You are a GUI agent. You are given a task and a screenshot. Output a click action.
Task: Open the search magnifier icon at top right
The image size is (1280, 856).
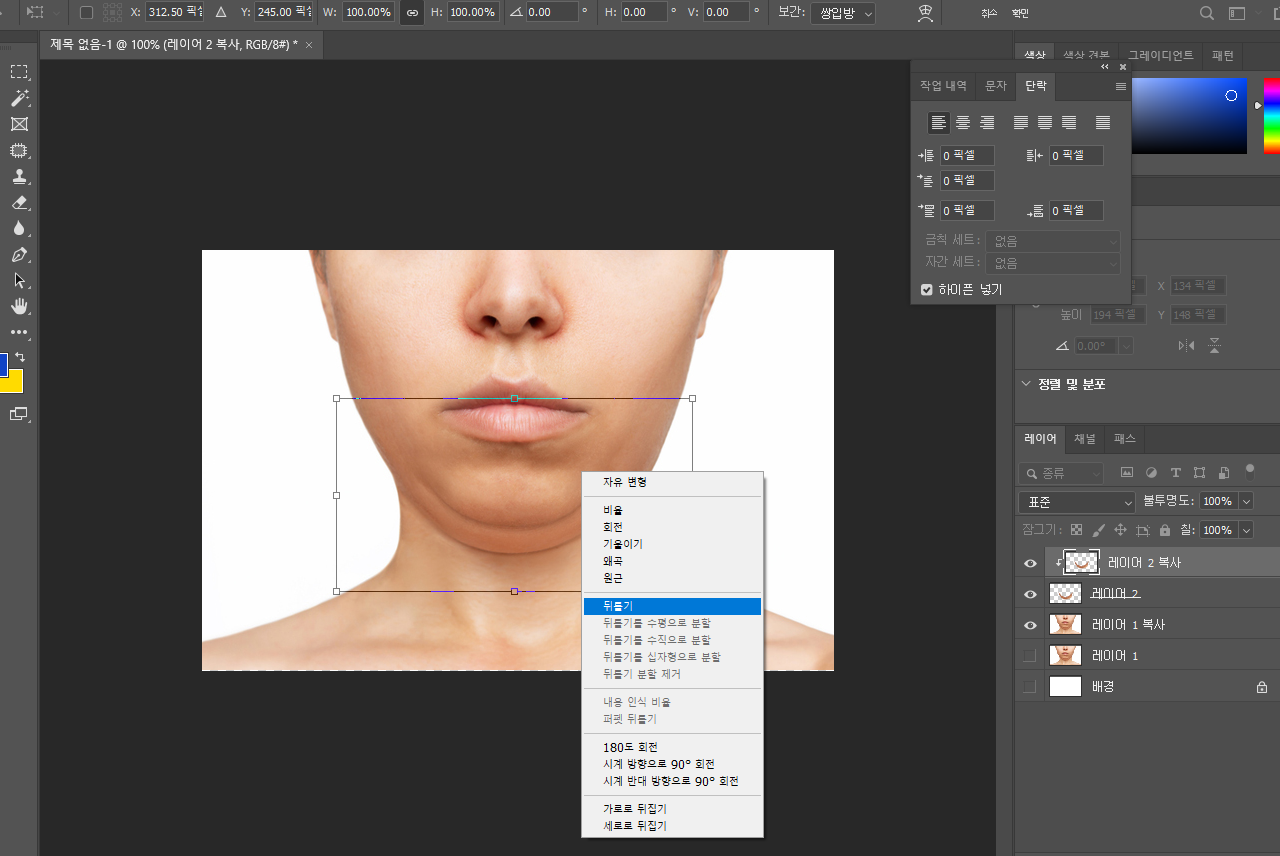click(1207, 13)
